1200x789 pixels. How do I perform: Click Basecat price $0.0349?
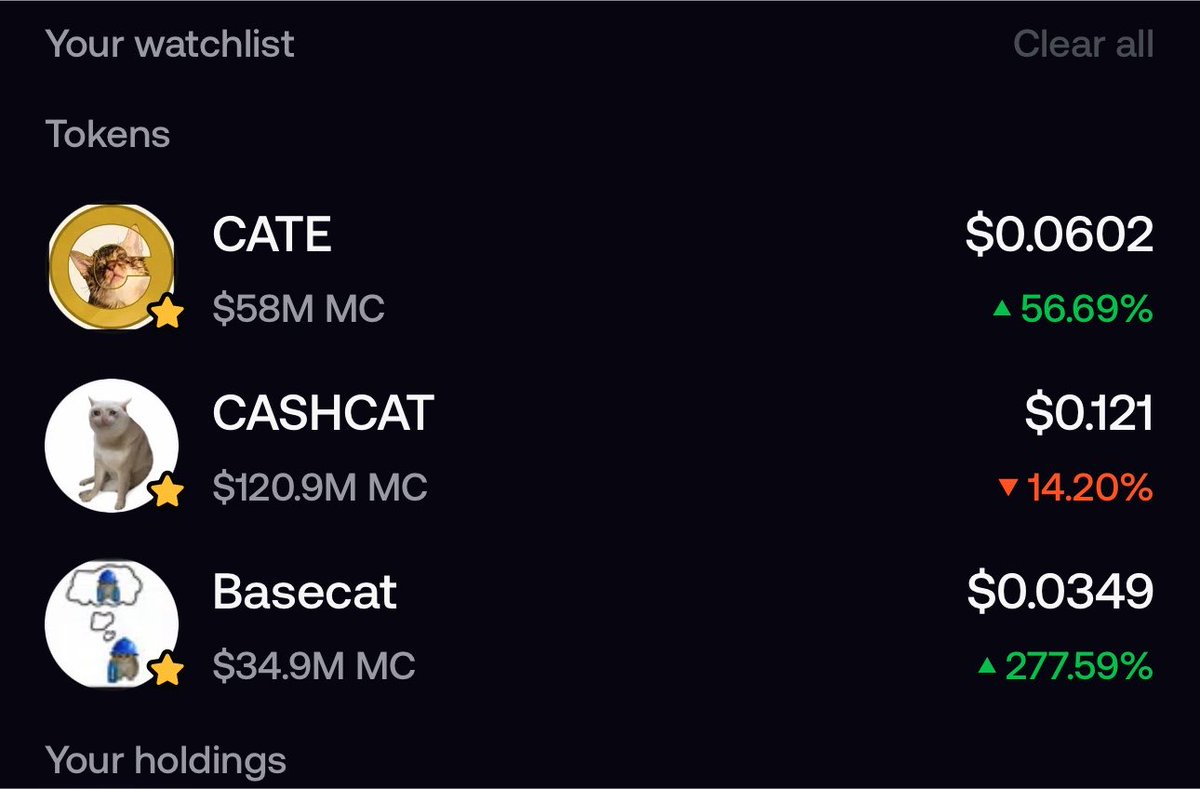point(1060,592)
